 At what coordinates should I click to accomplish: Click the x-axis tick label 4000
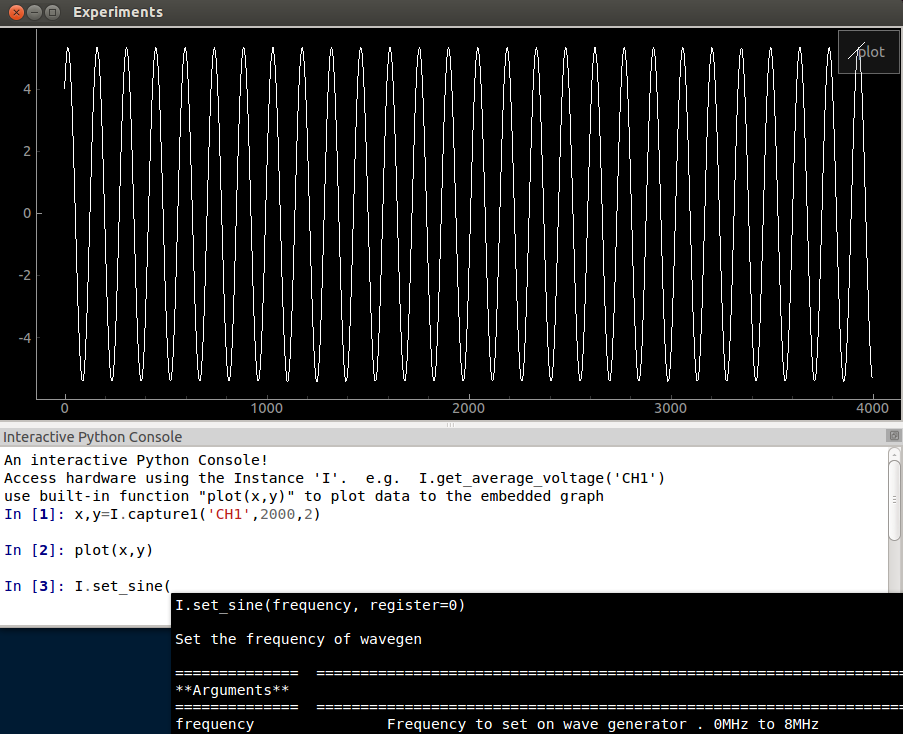[x=872, y=408]
